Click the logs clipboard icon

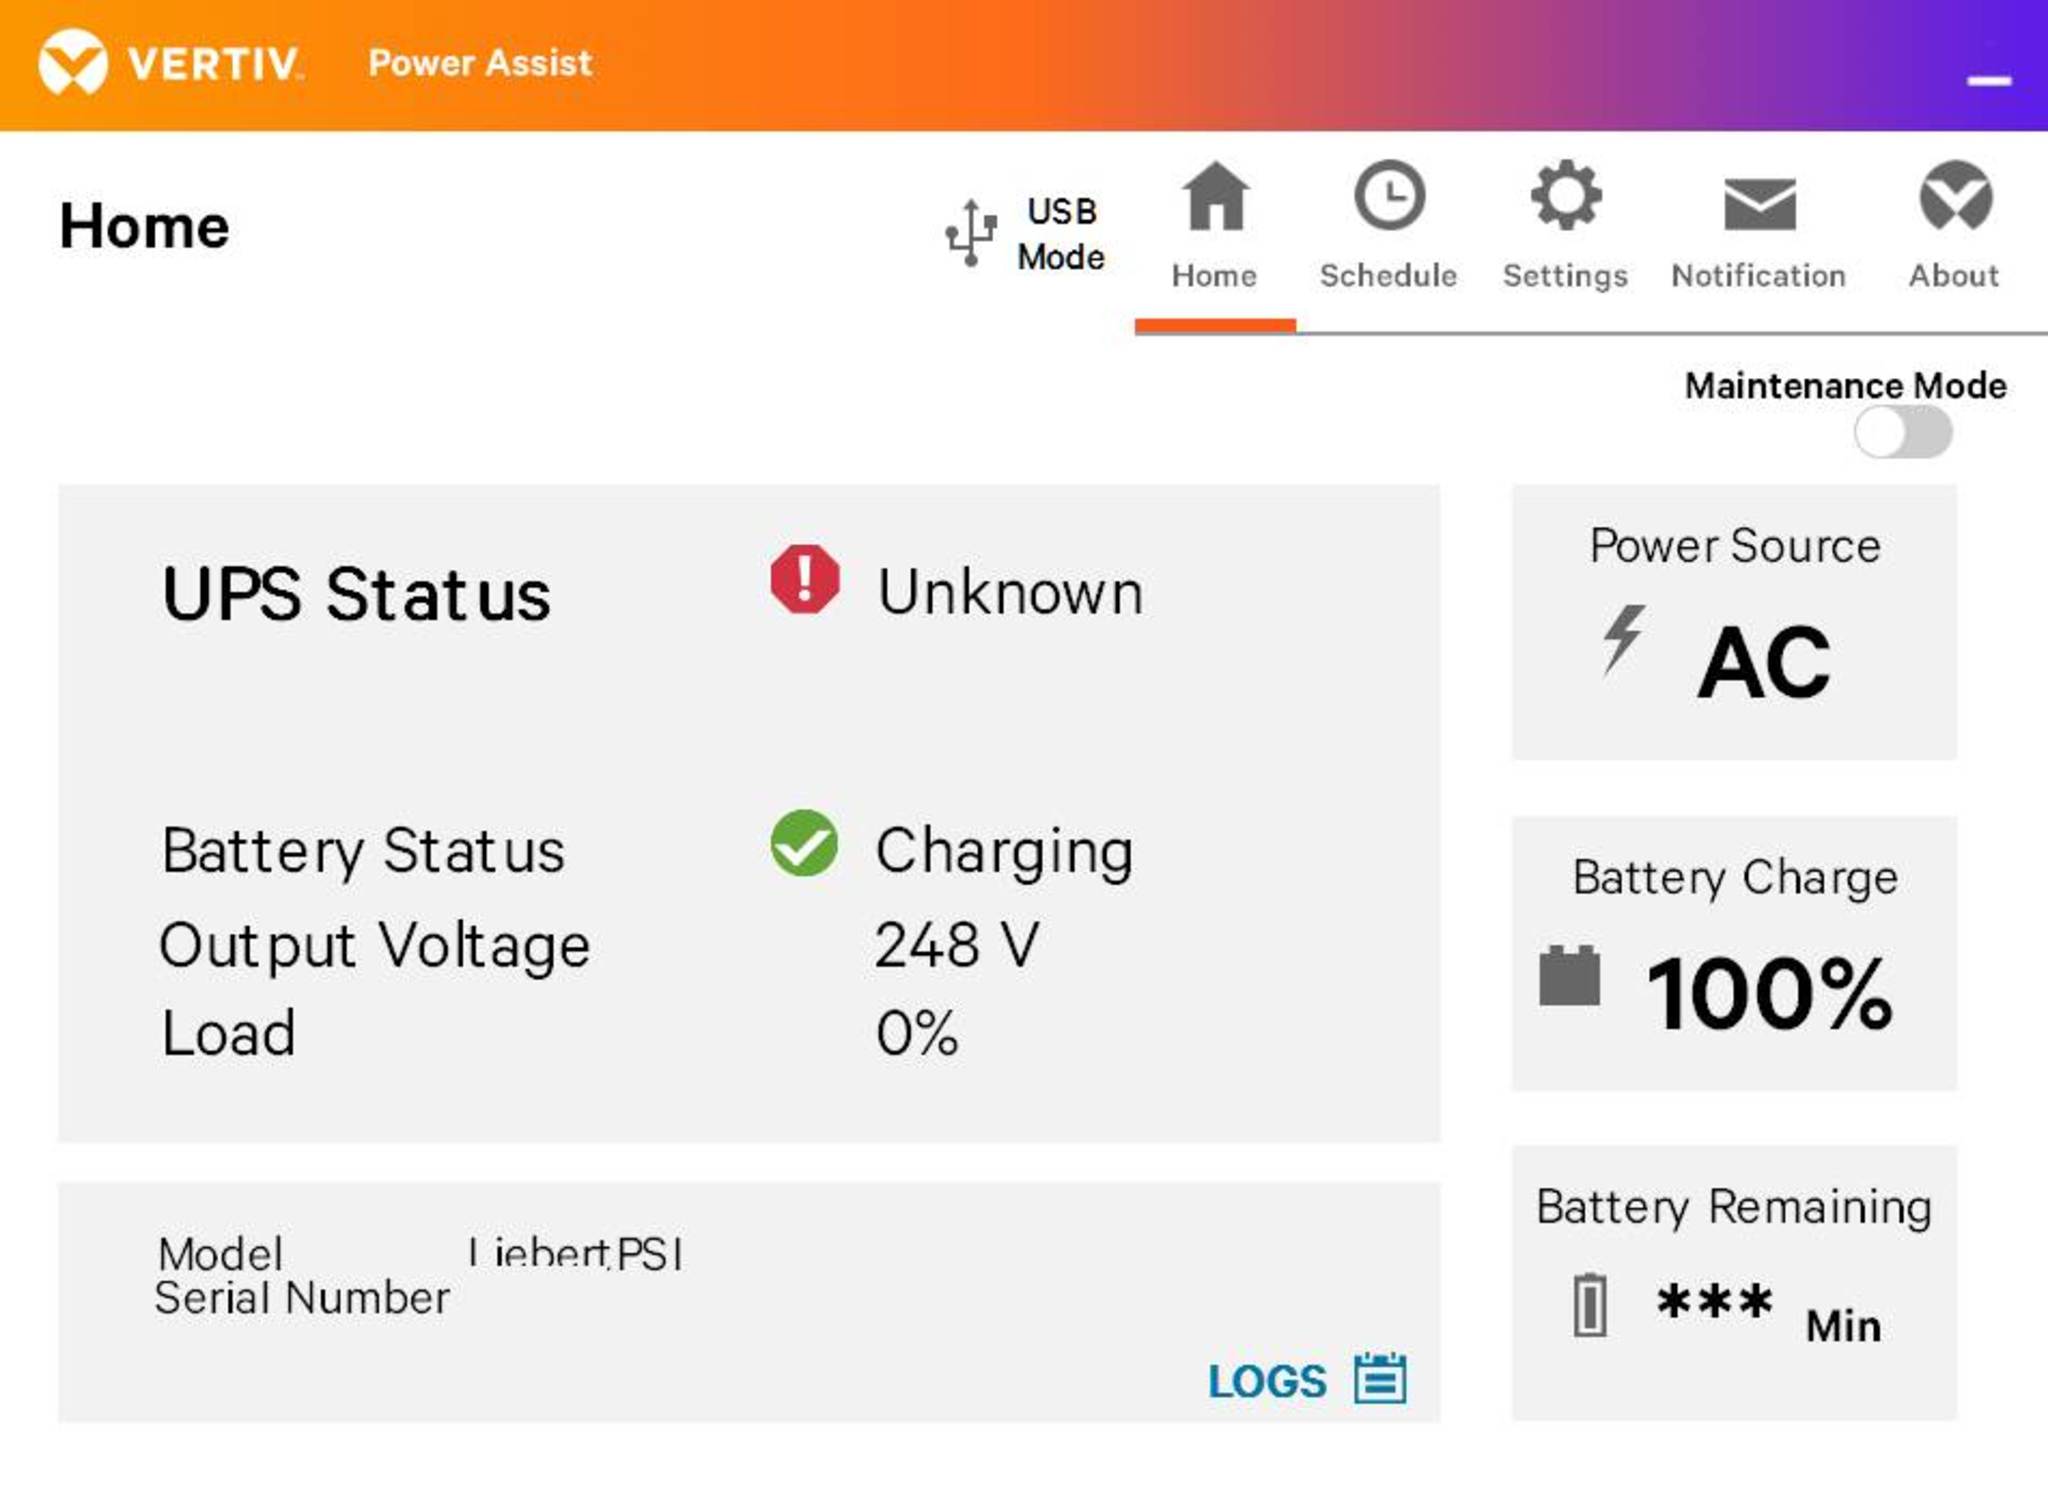click(1380, 1379)
